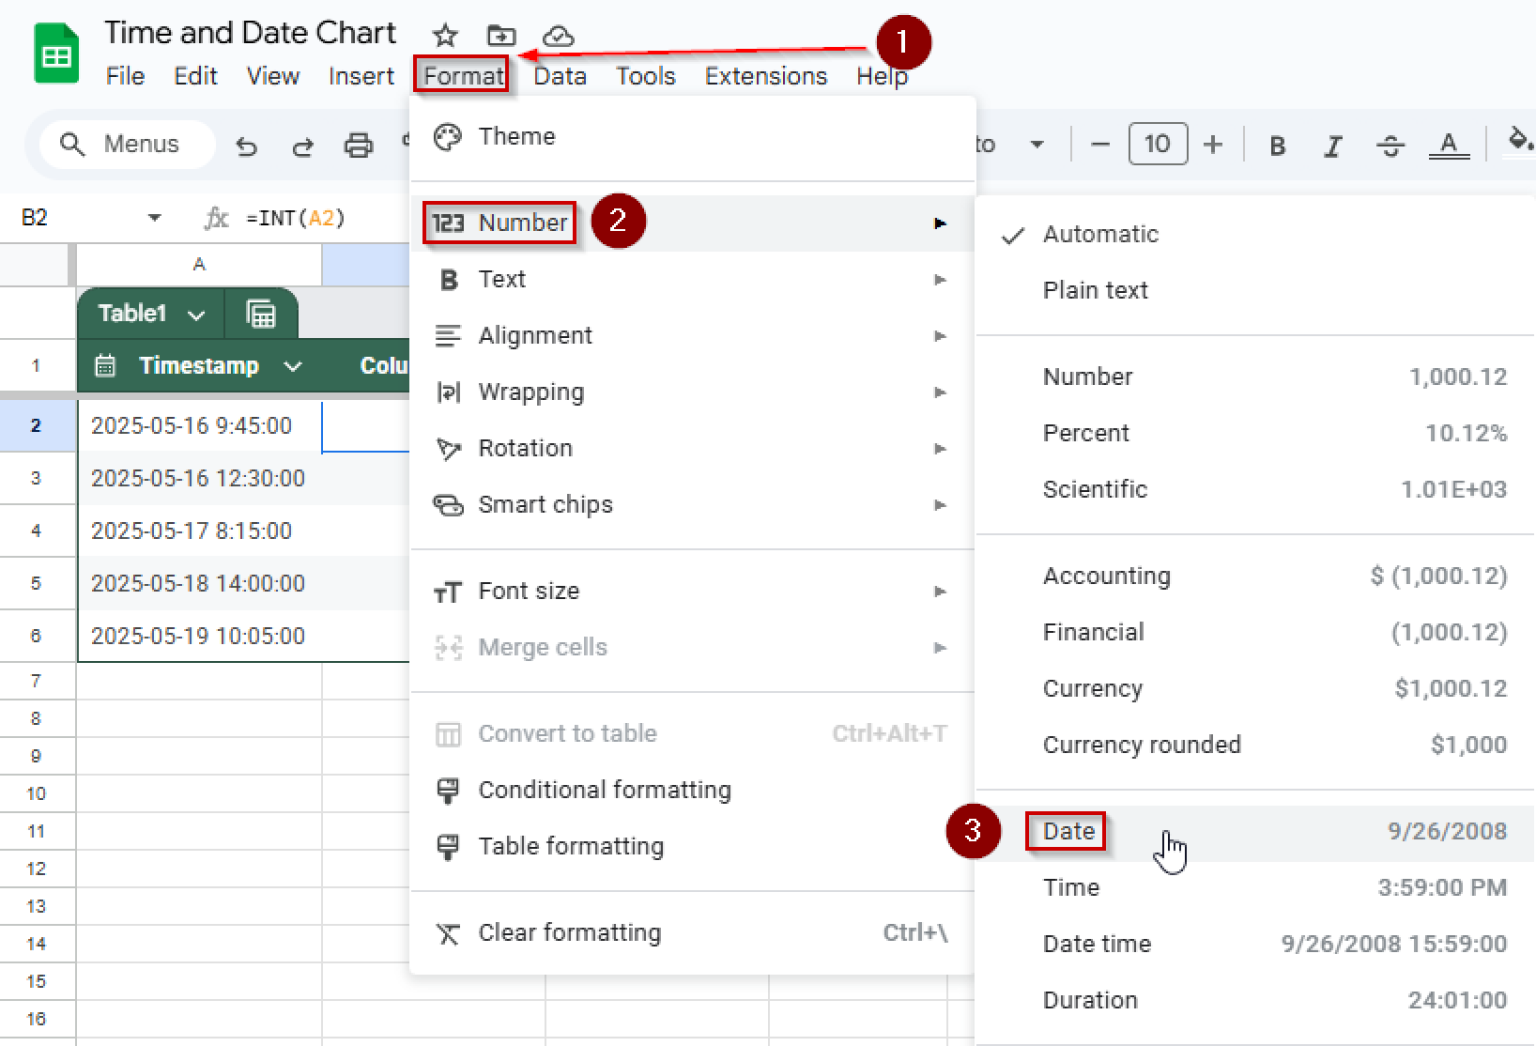Open the table options icon on Table1
This screenshot has width=1536, height=1046.
pos(262,313)
